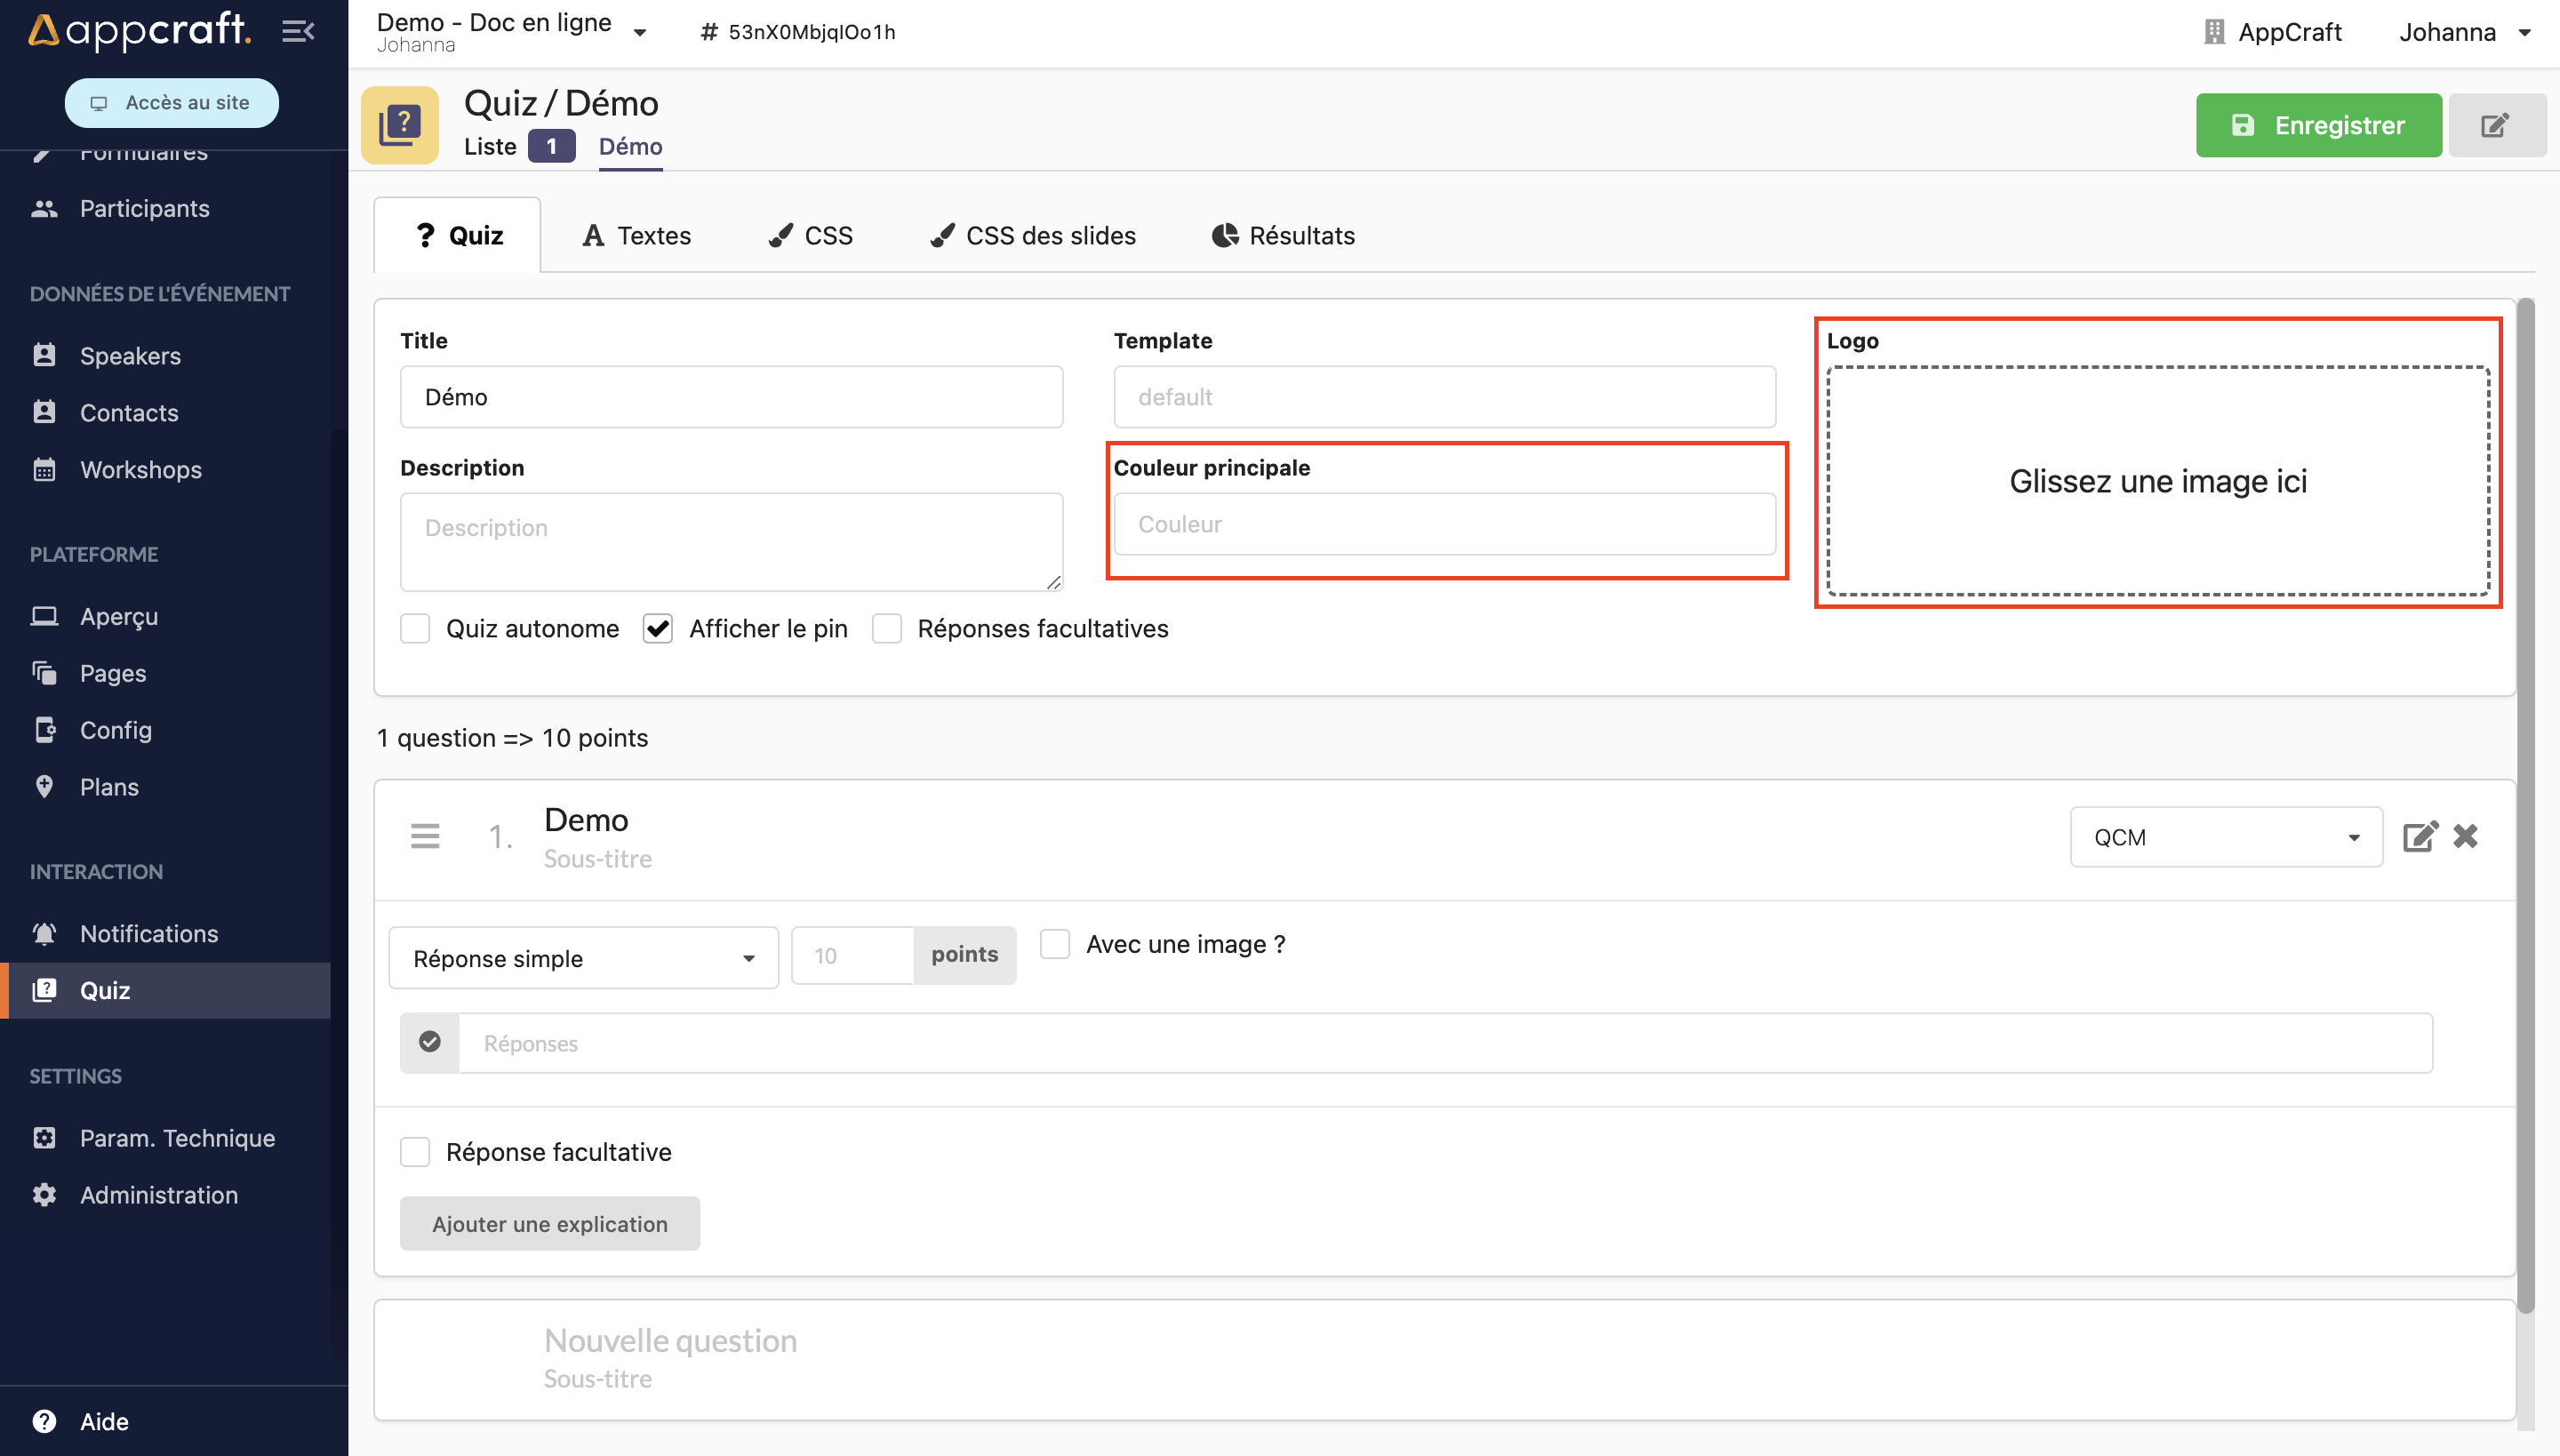Expand the Réponse simple dropdown
The width and height of the screenshot is (2560, 1456).
[583, 958]
